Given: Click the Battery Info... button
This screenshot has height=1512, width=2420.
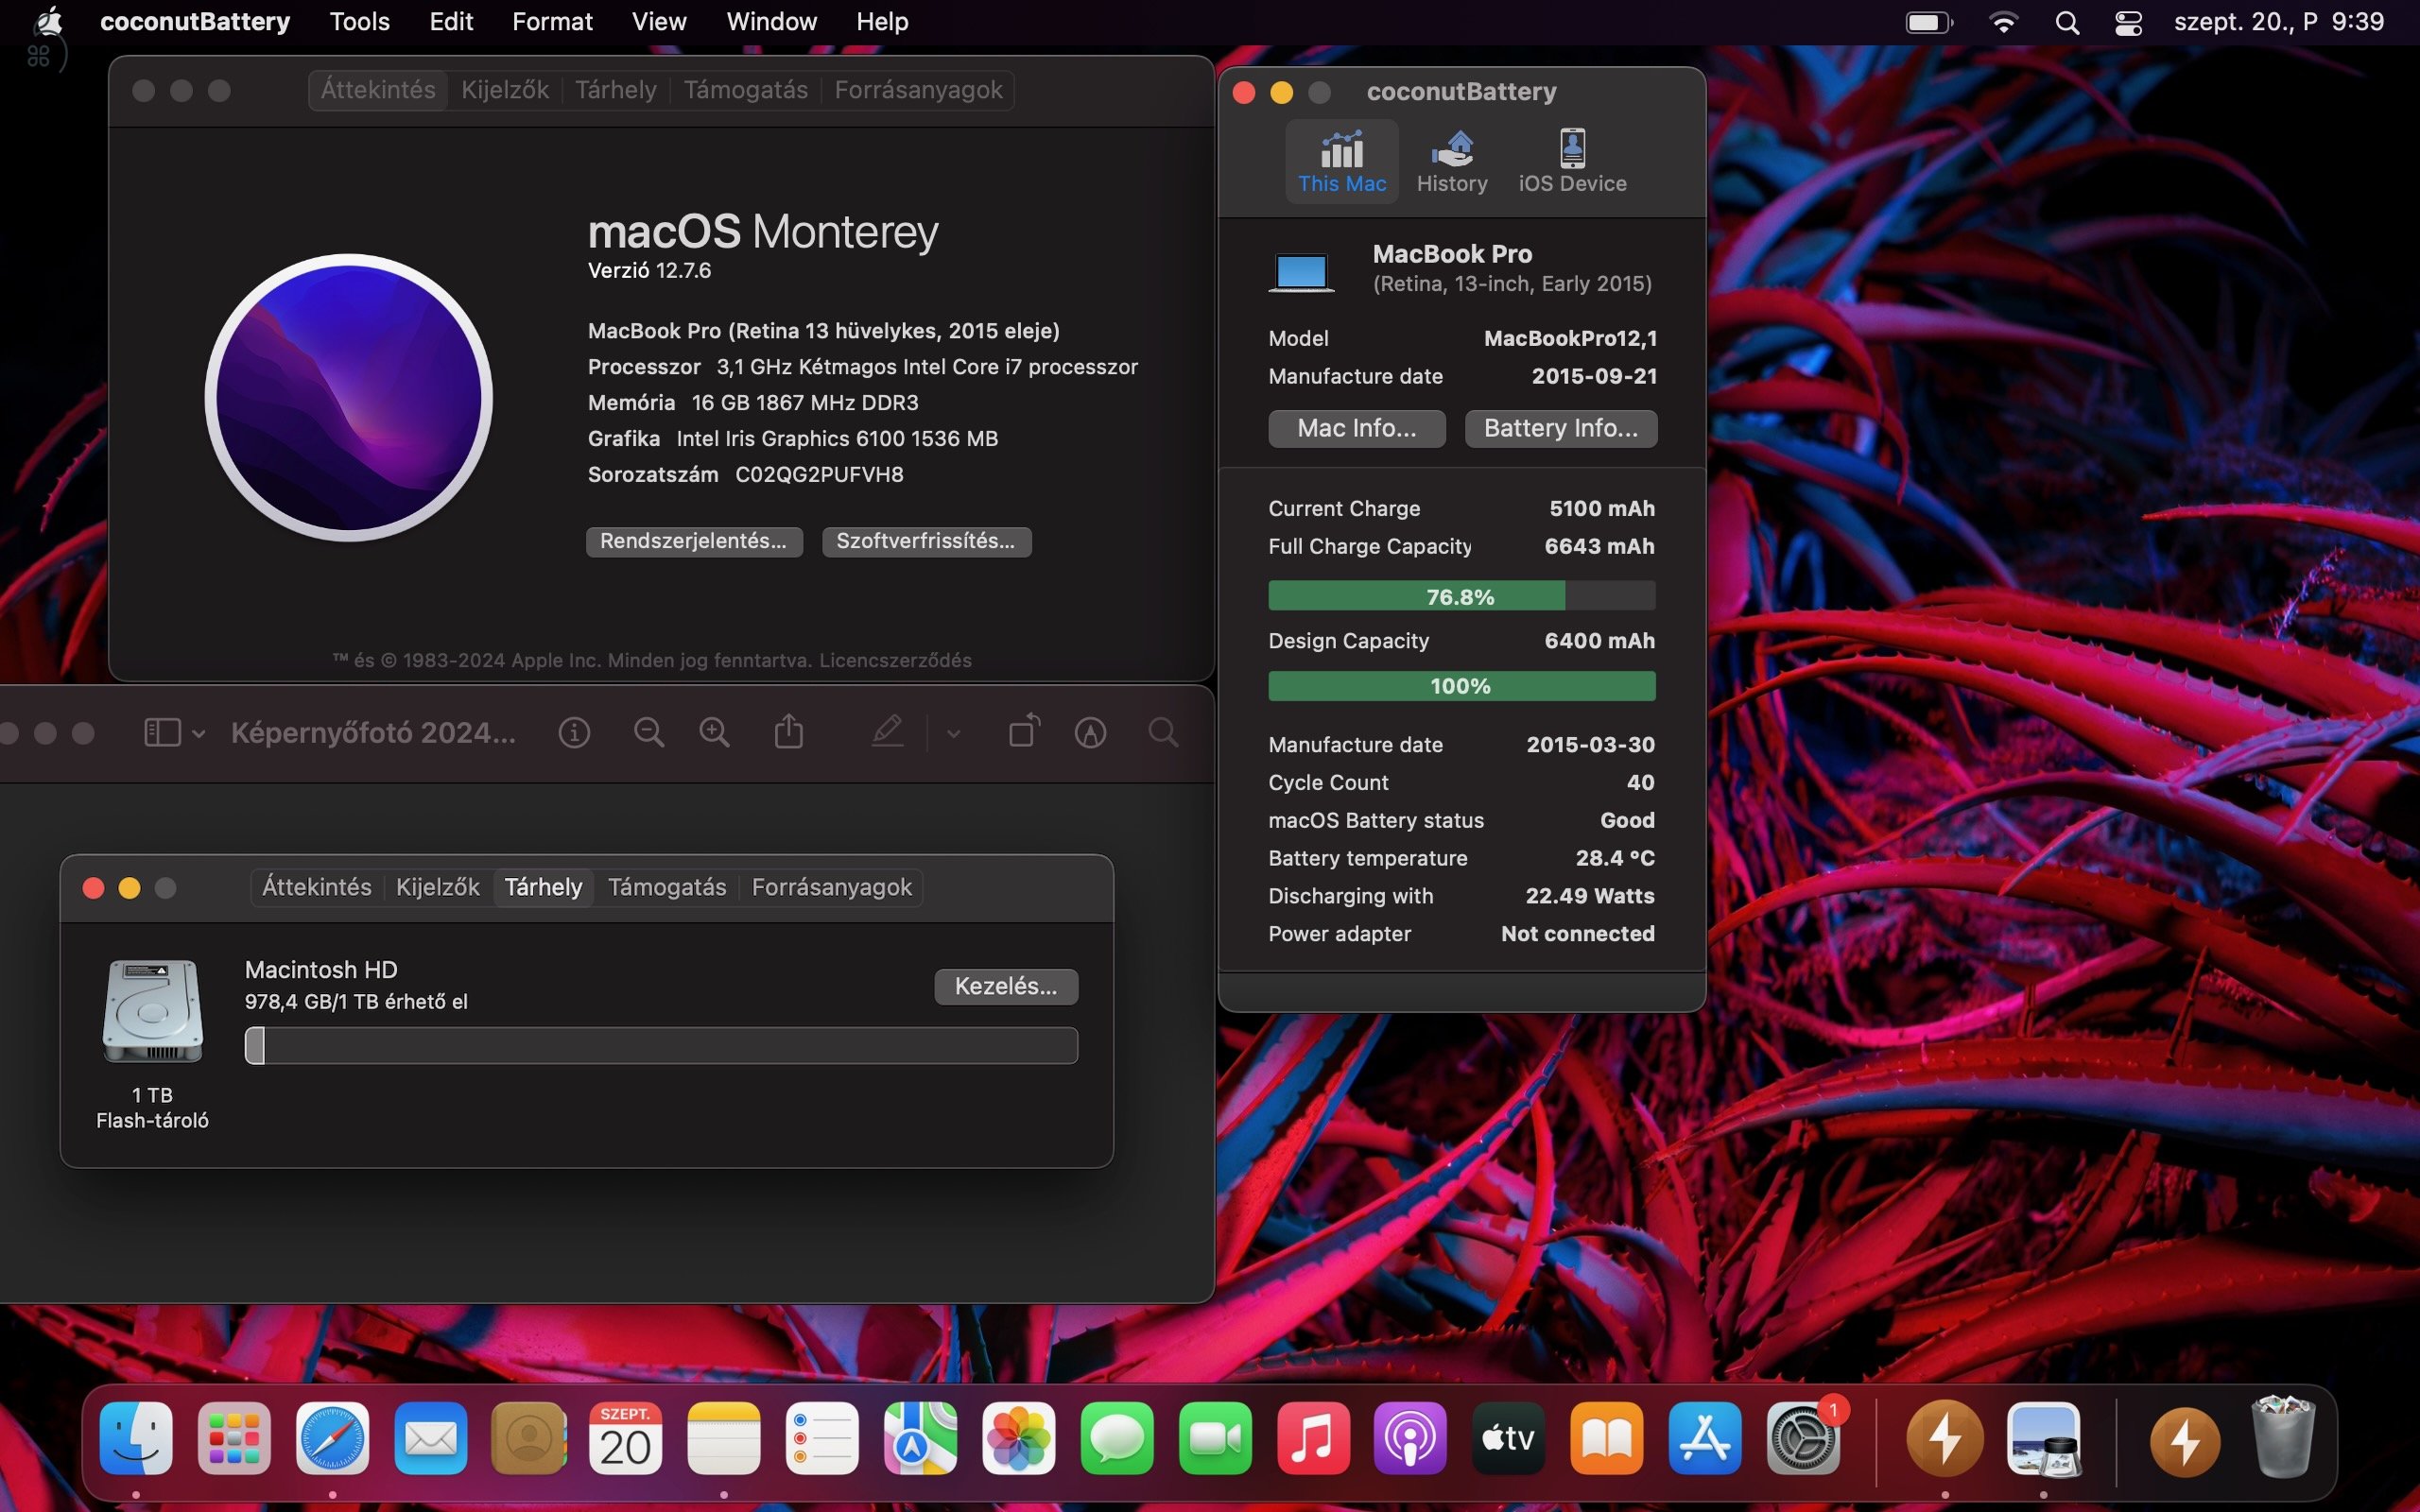Looking at the screenshot, I should tap(1561, 428).
